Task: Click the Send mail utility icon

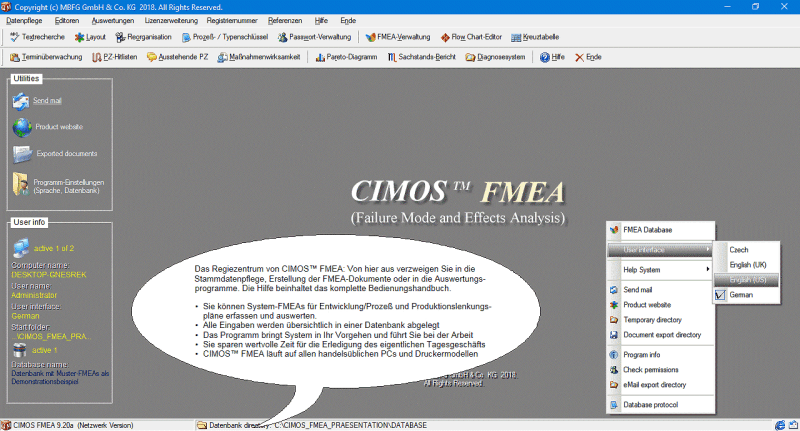Action: coord(21,101)
